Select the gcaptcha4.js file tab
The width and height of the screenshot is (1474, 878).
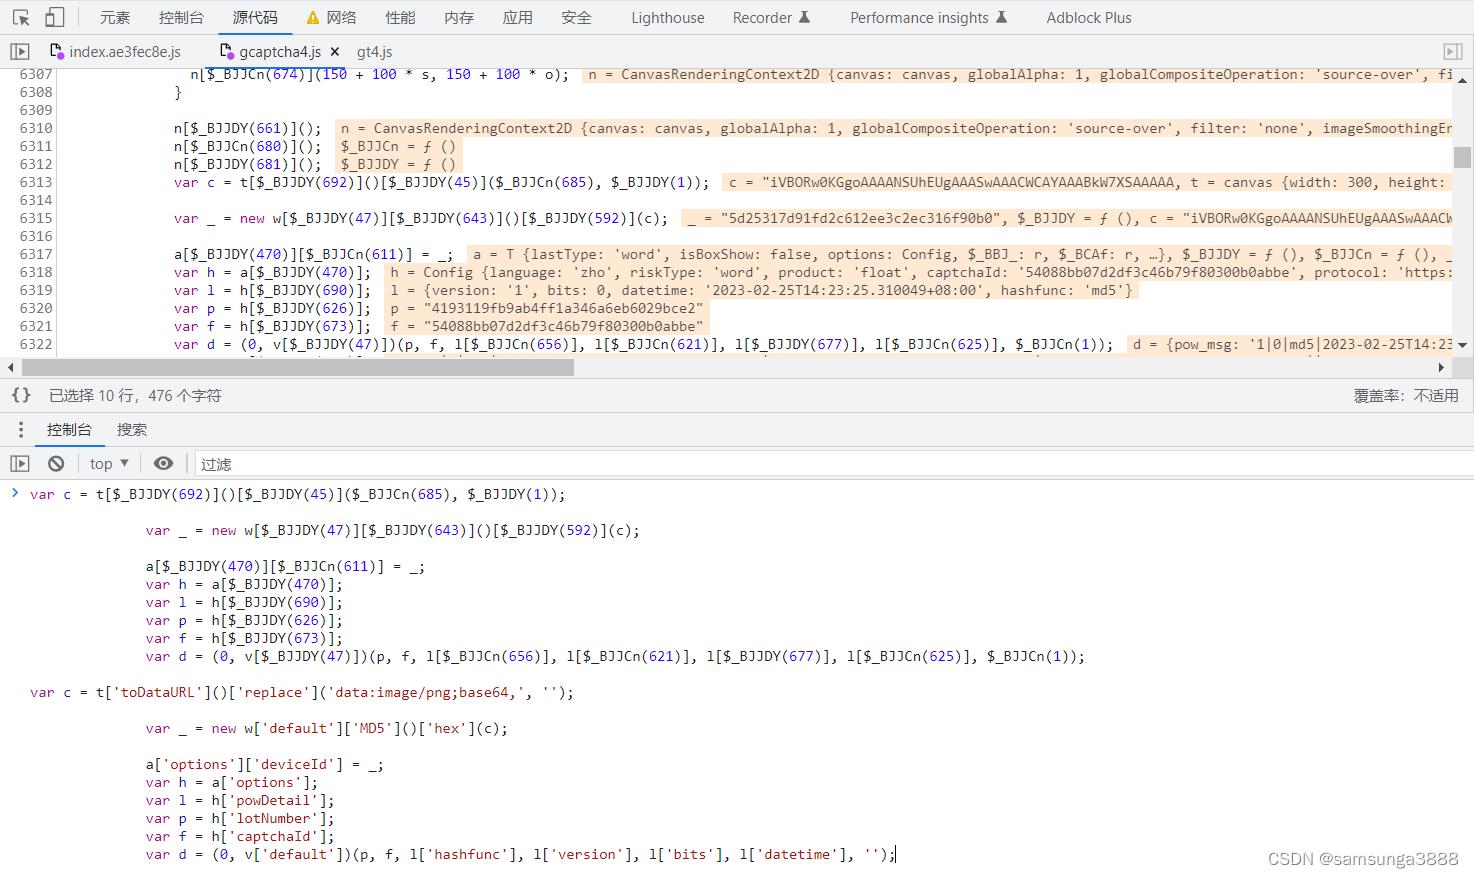[x=280, y=51]
